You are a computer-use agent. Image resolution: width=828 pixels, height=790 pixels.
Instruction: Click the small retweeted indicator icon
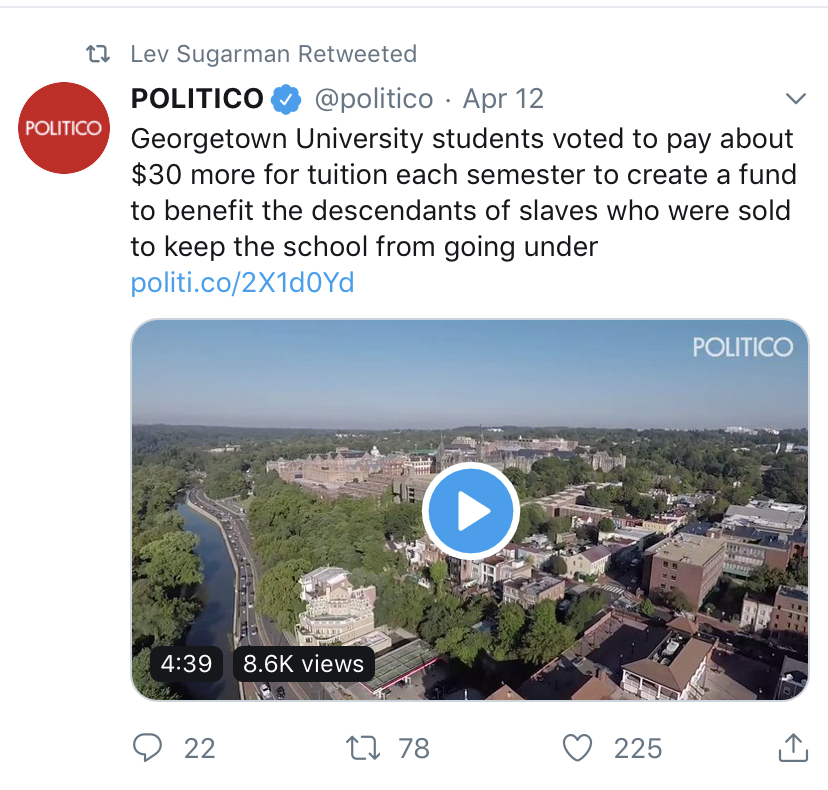pyautogui.click(x=98, y=54)
